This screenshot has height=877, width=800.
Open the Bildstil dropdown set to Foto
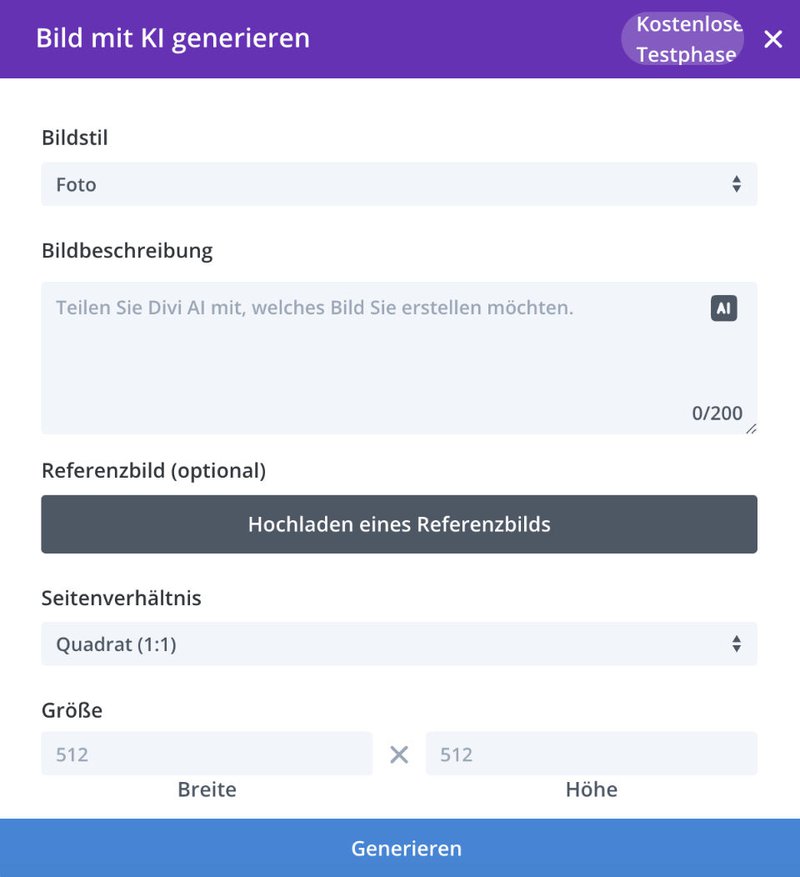(400, 184)
